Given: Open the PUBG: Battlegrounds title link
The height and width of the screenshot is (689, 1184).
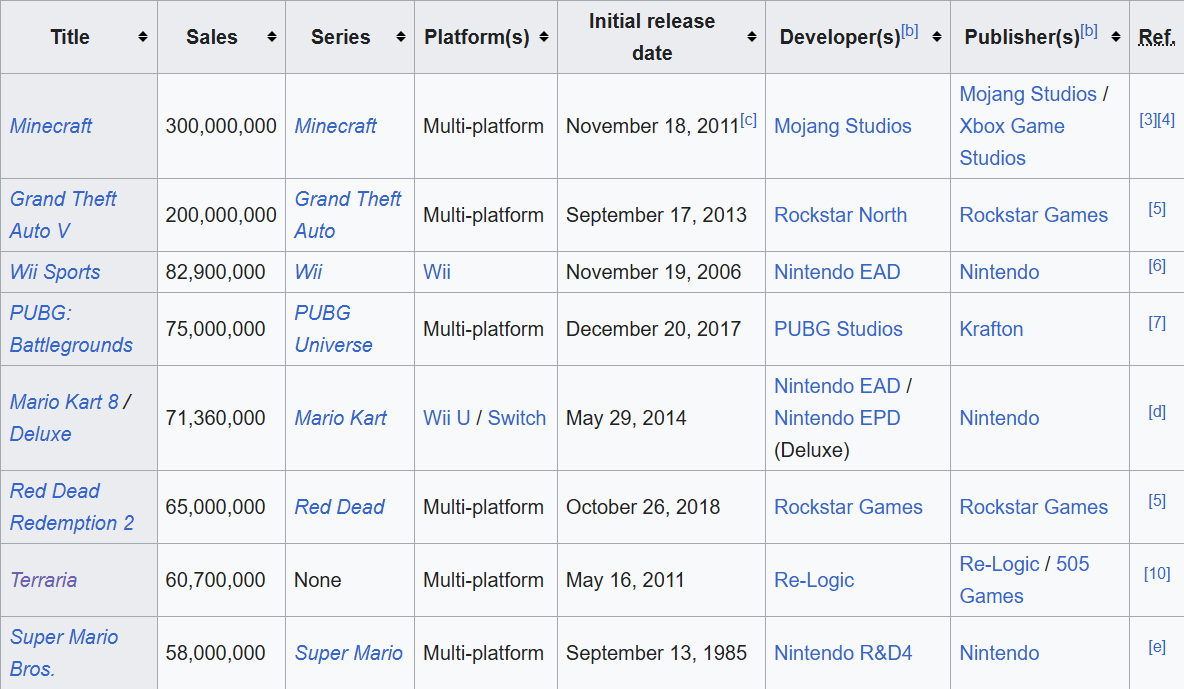Looking at the screenshot, I should coord(71,329).
